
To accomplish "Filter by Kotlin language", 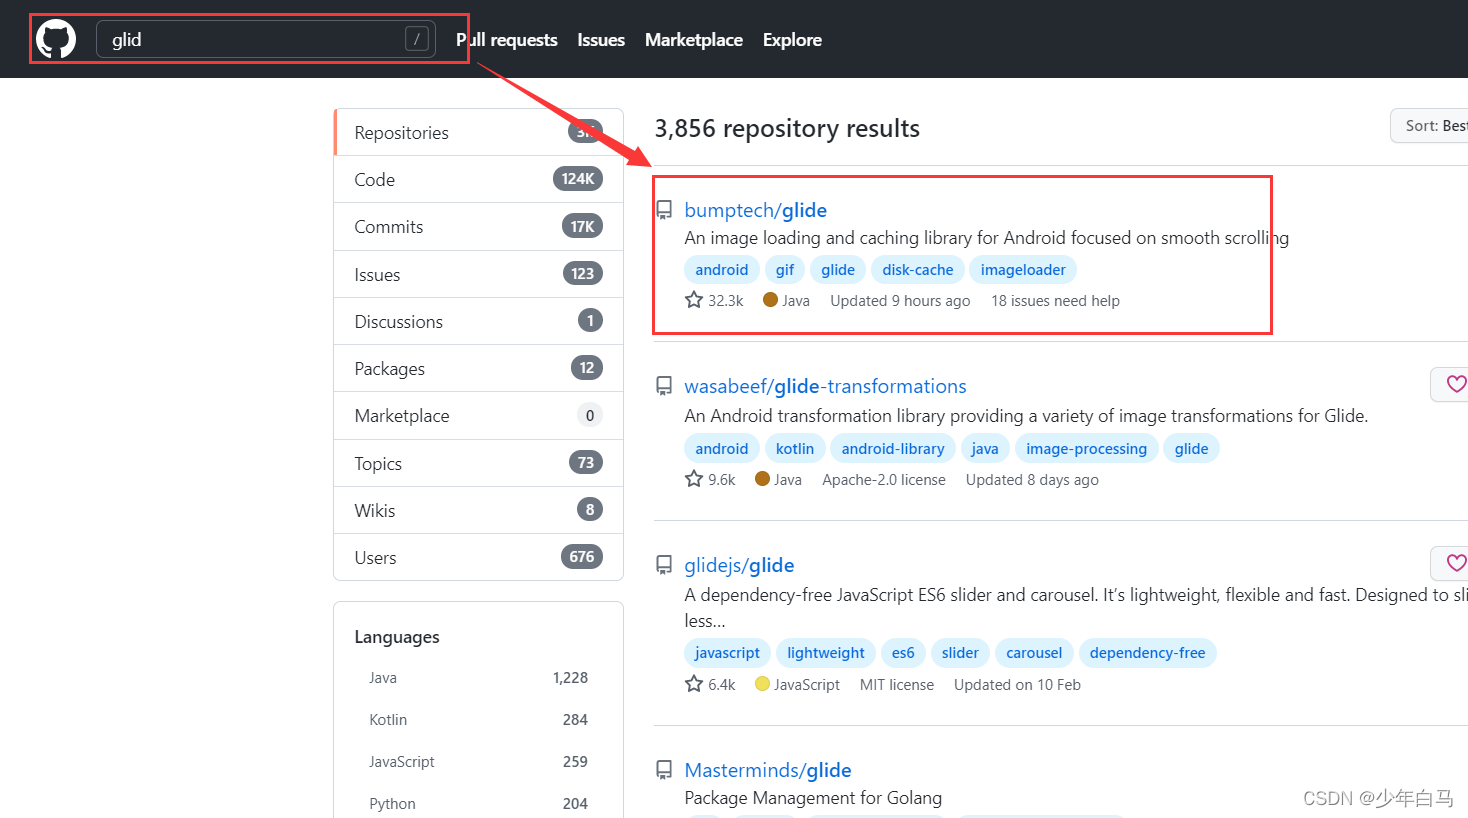I will click(x=478, y=720).
